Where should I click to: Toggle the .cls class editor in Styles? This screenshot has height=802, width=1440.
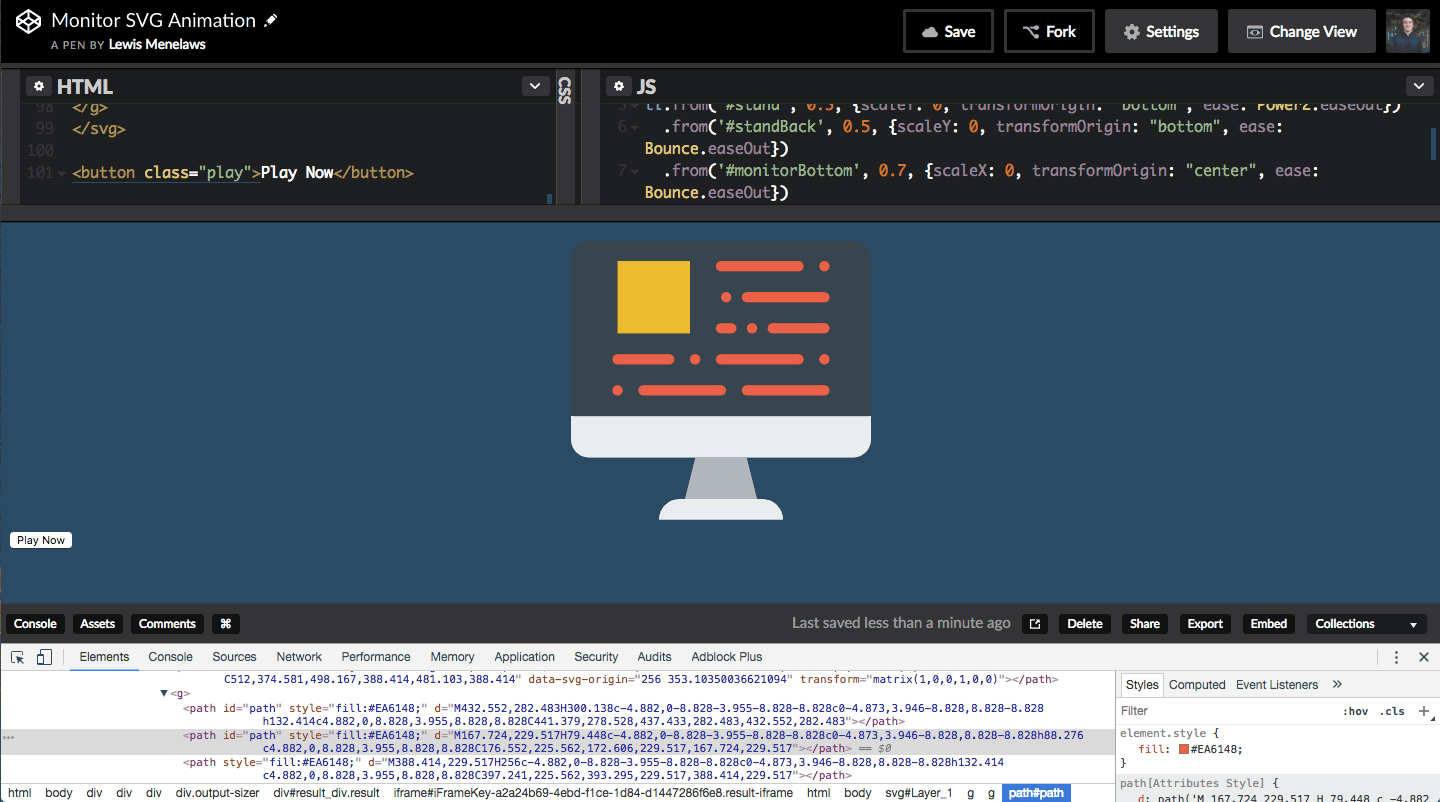coord(1391,710)
